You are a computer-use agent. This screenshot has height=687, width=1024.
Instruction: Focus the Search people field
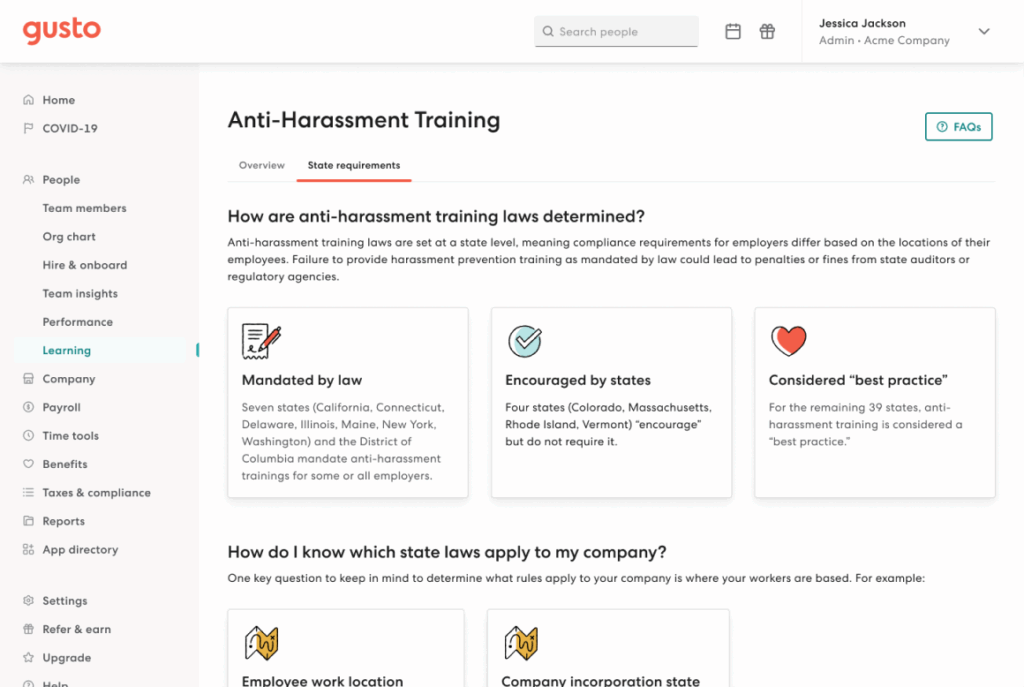click(616, 31)
